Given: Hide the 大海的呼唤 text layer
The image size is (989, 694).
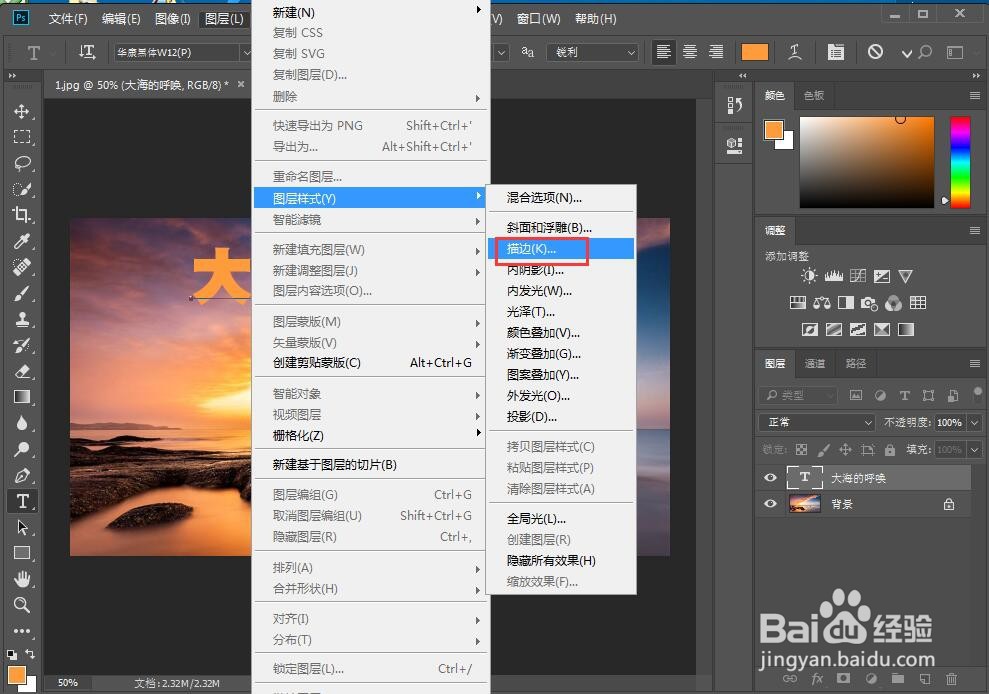Looking at the screenshot, I should pos(770,478).
